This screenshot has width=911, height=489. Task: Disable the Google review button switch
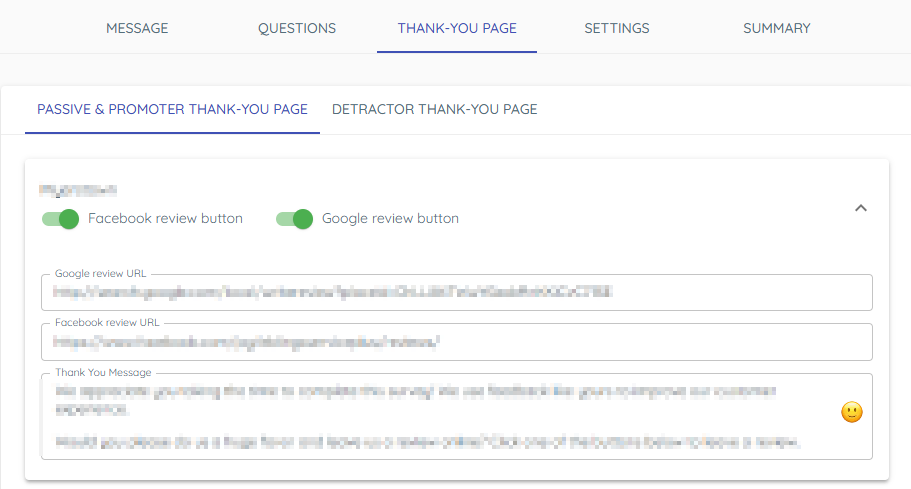tap(295, 219)
